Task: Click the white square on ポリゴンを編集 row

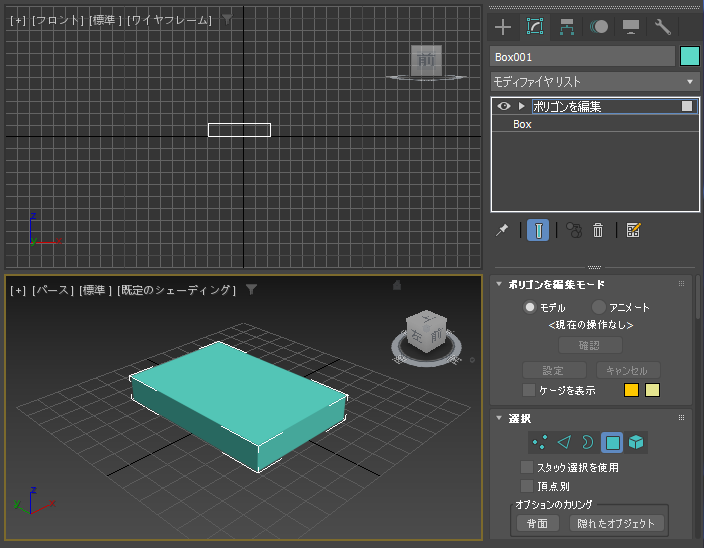Action: click(687, 106)
